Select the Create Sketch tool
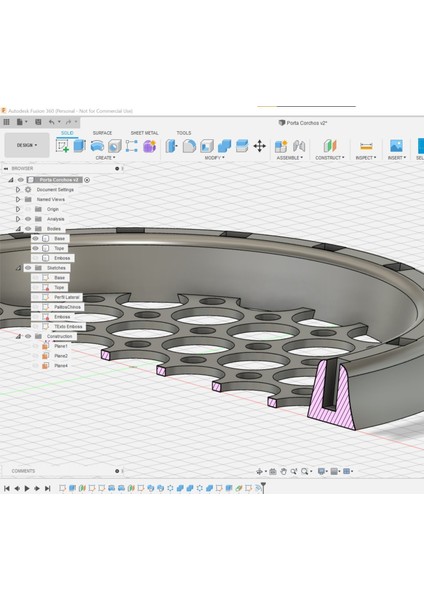The height and width of the screenshot is (600, 424). coord(62,146)
